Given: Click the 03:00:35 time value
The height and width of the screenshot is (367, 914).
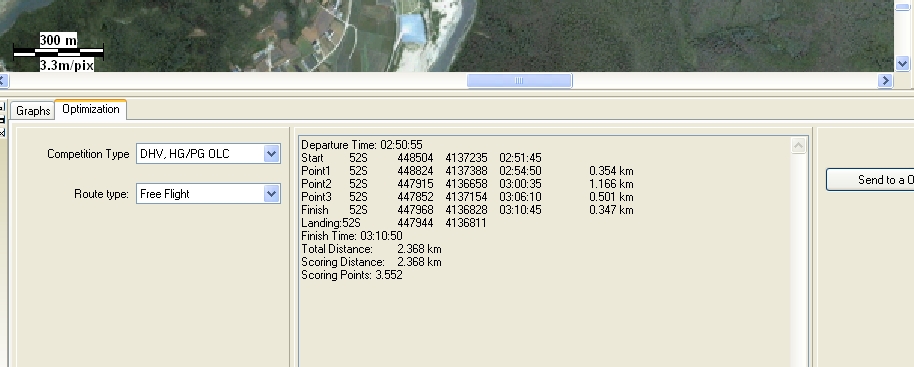Looking at the screenshot, I should tap(520, 184).
